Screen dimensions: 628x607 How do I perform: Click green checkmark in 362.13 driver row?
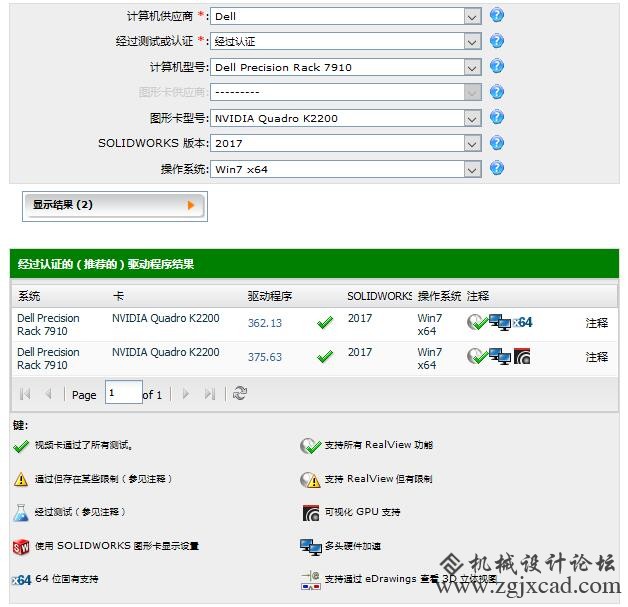[x=325, y=322]
